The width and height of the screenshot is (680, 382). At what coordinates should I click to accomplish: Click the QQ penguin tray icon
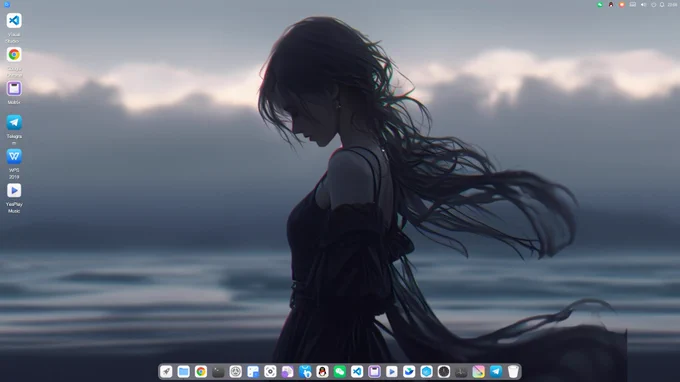point(611,5)
